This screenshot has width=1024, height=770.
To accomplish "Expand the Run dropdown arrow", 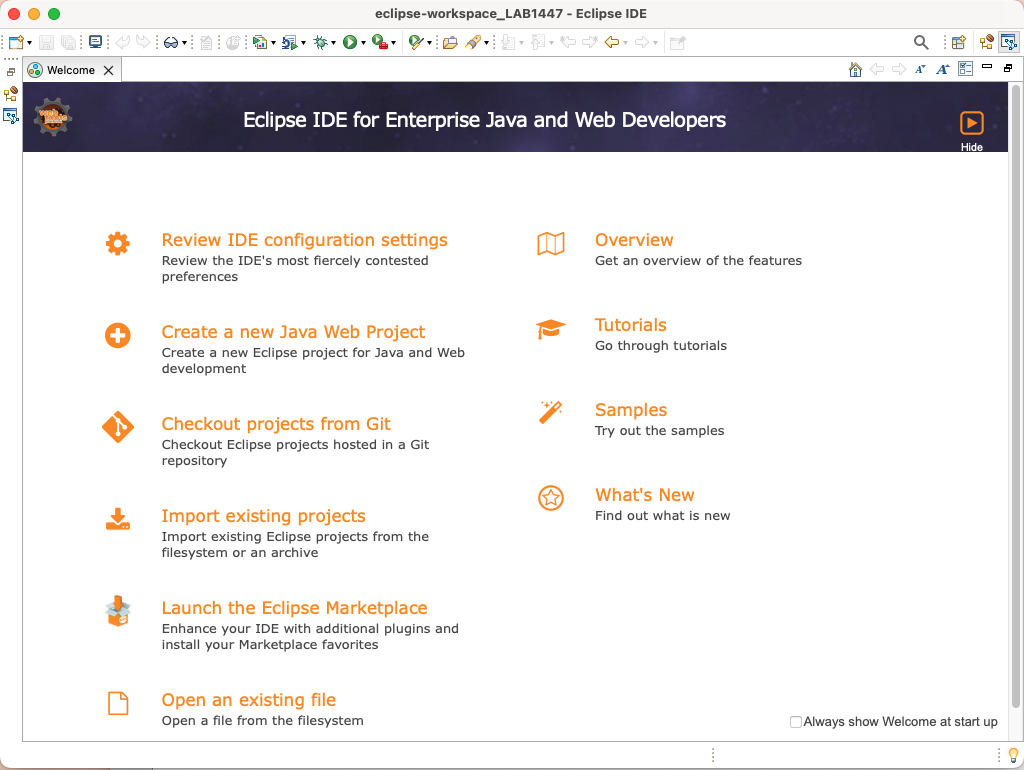I will [x=363, y=43].
